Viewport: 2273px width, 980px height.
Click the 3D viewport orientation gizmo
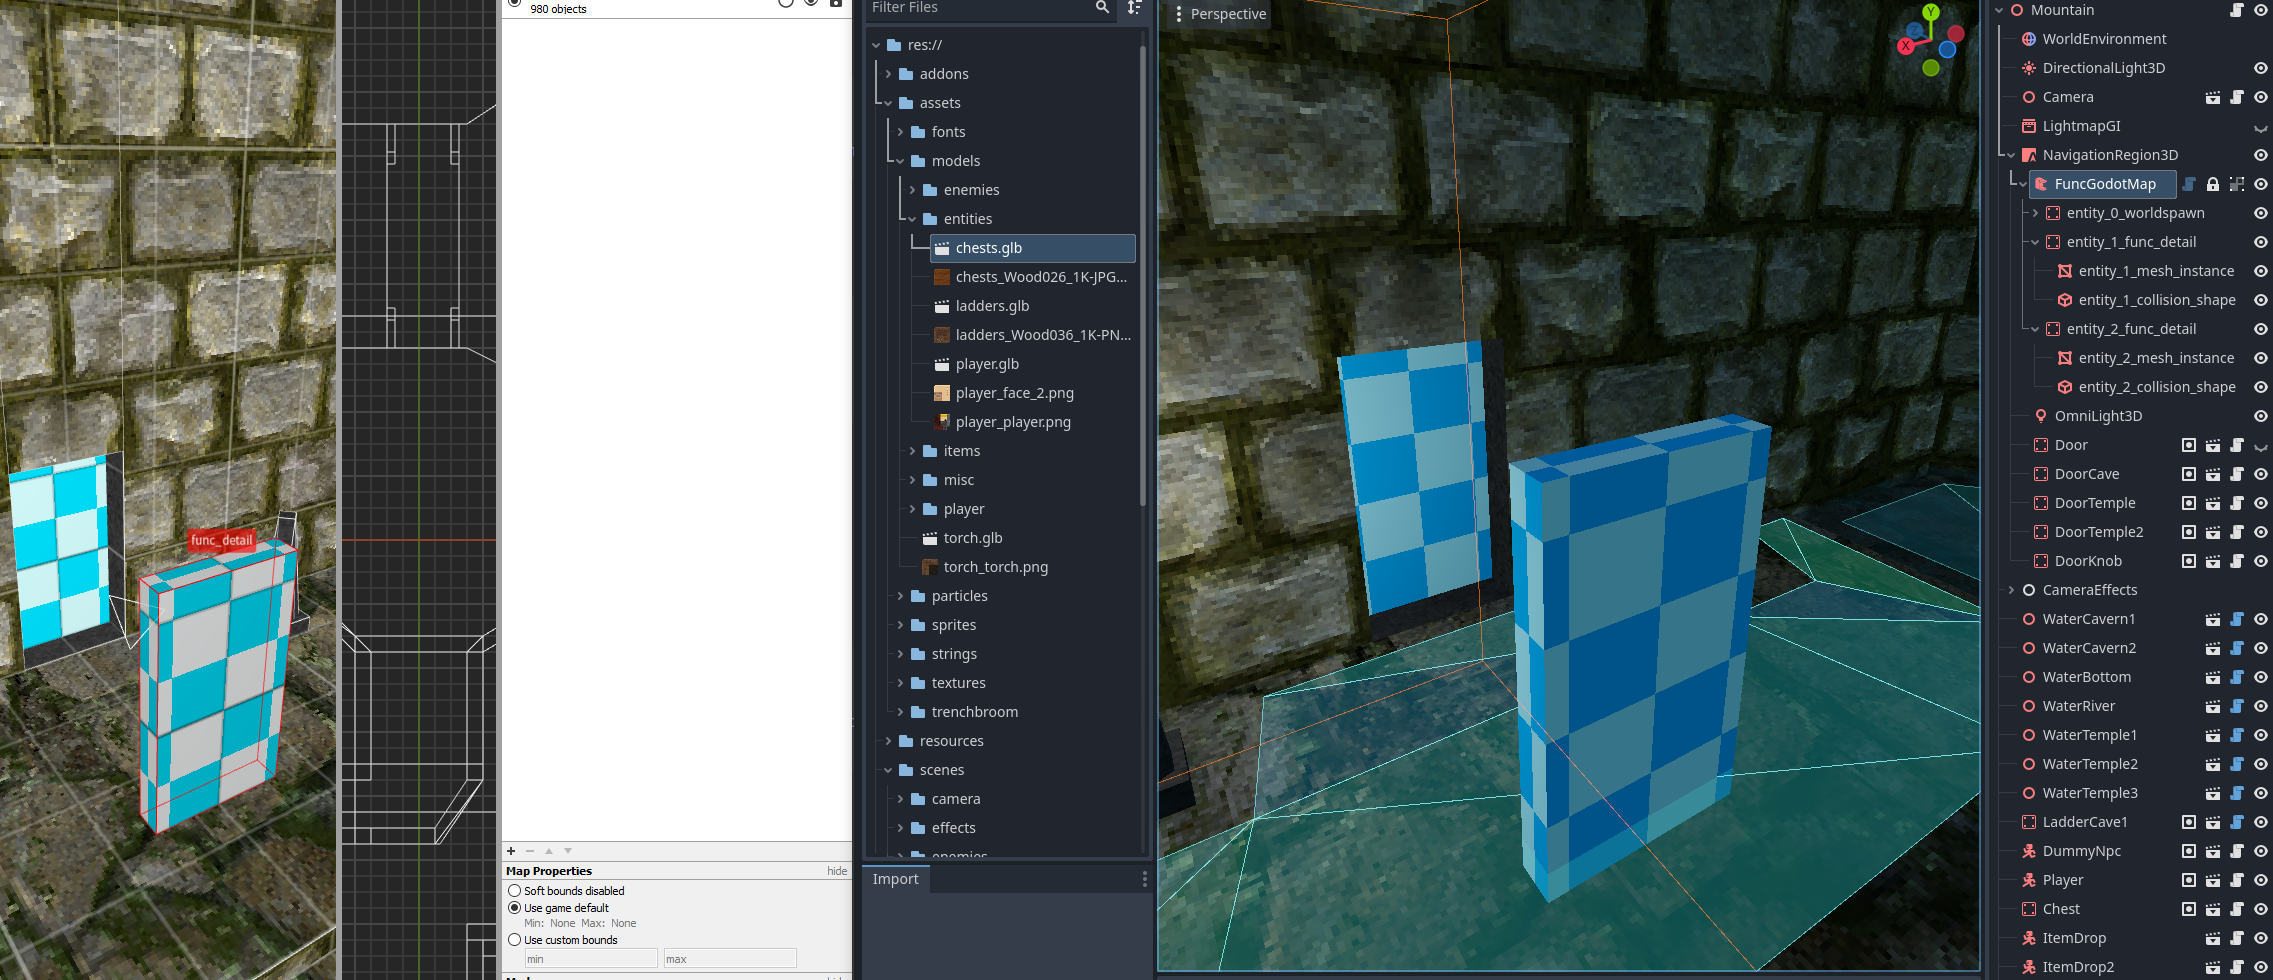[1930, 40]
